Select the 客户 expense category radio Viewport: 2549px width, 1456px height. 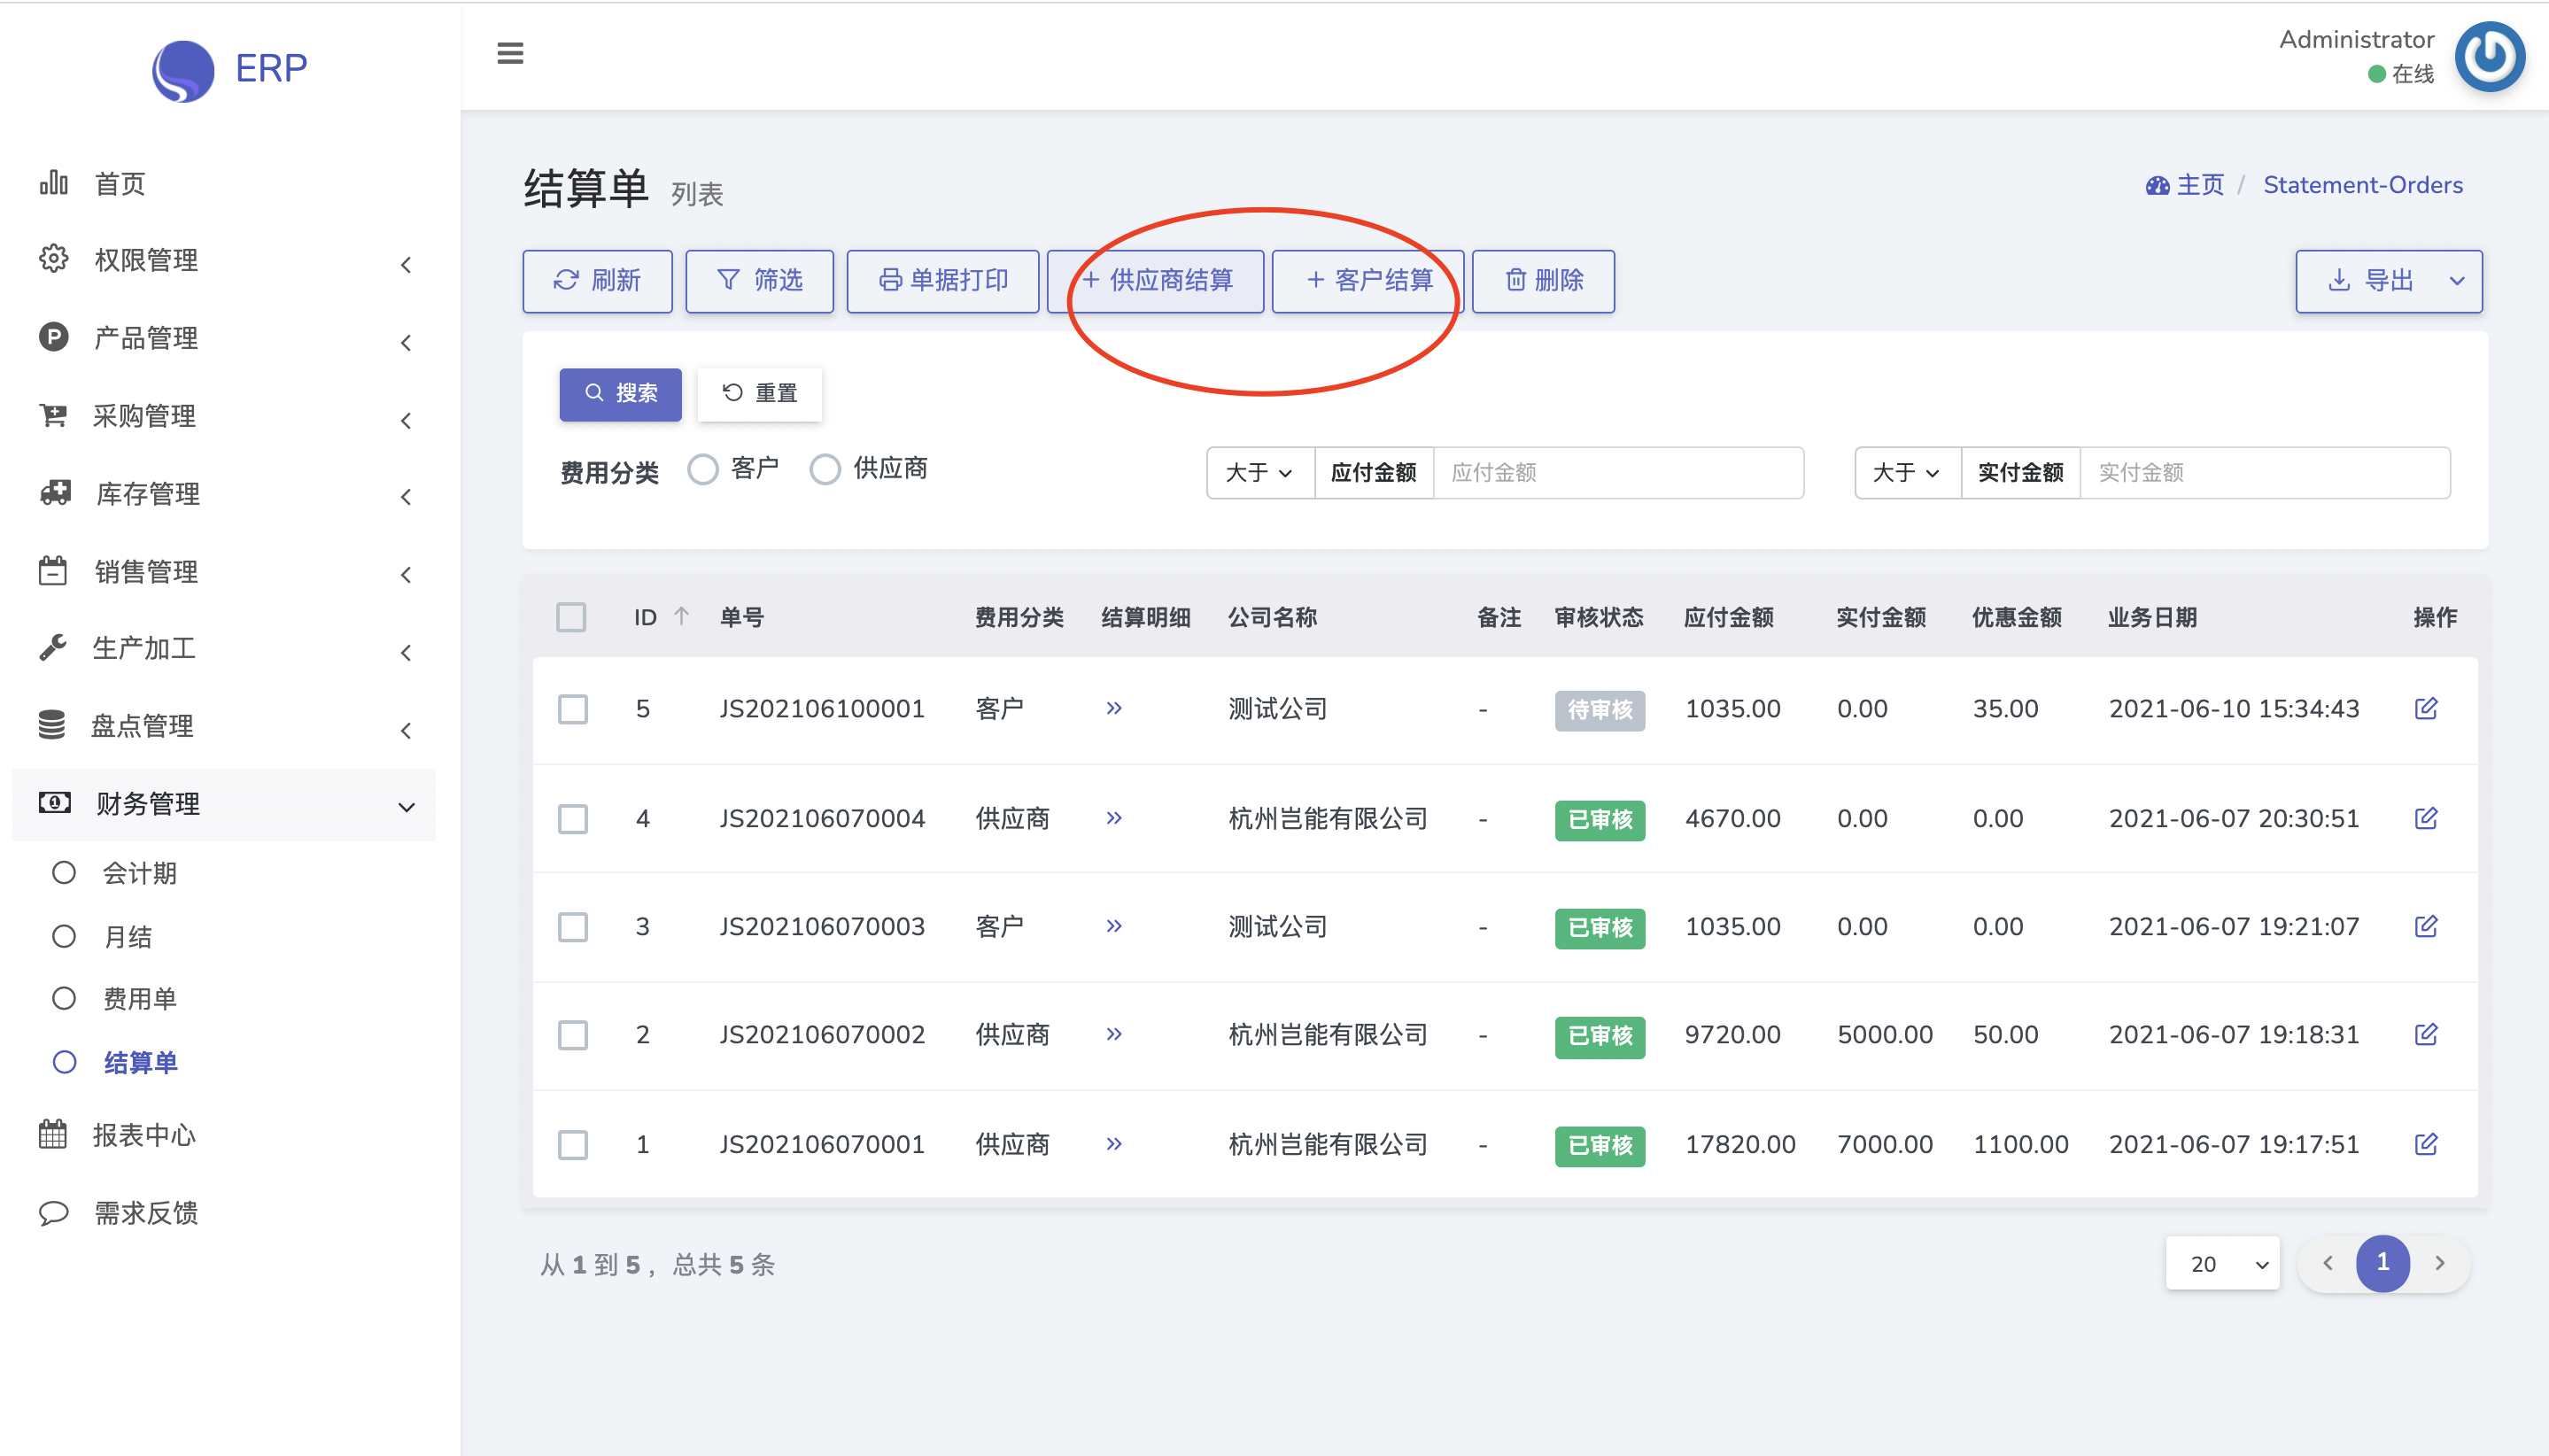click(x=703, y=469)
